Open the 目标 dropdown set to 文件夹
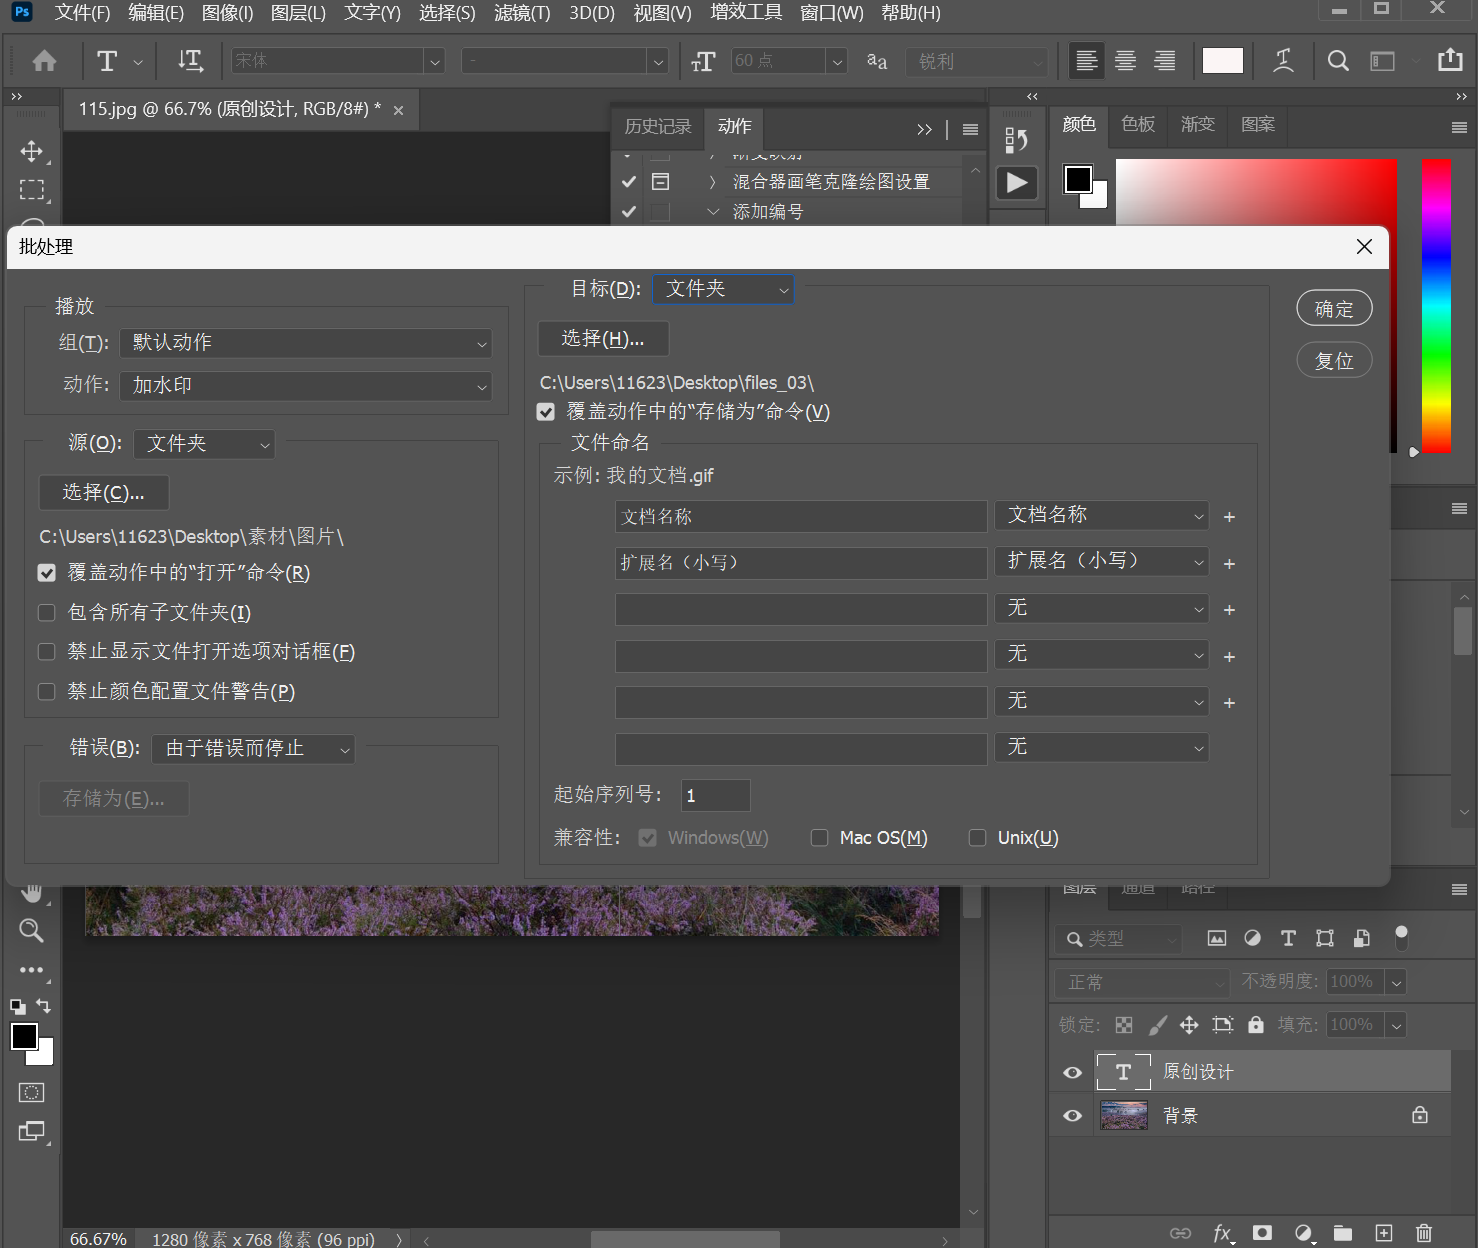 pos(723,289)
